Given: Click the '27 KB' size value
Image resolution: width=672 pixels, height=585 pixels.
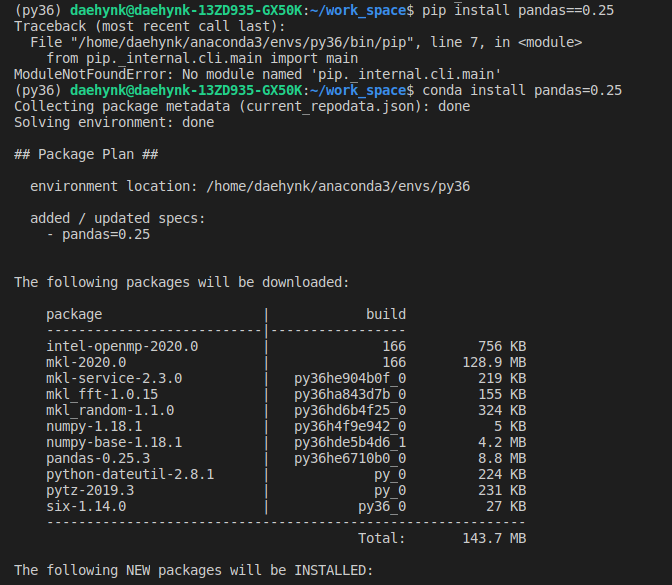Looking at the screenshot, I should pos(506,507).
